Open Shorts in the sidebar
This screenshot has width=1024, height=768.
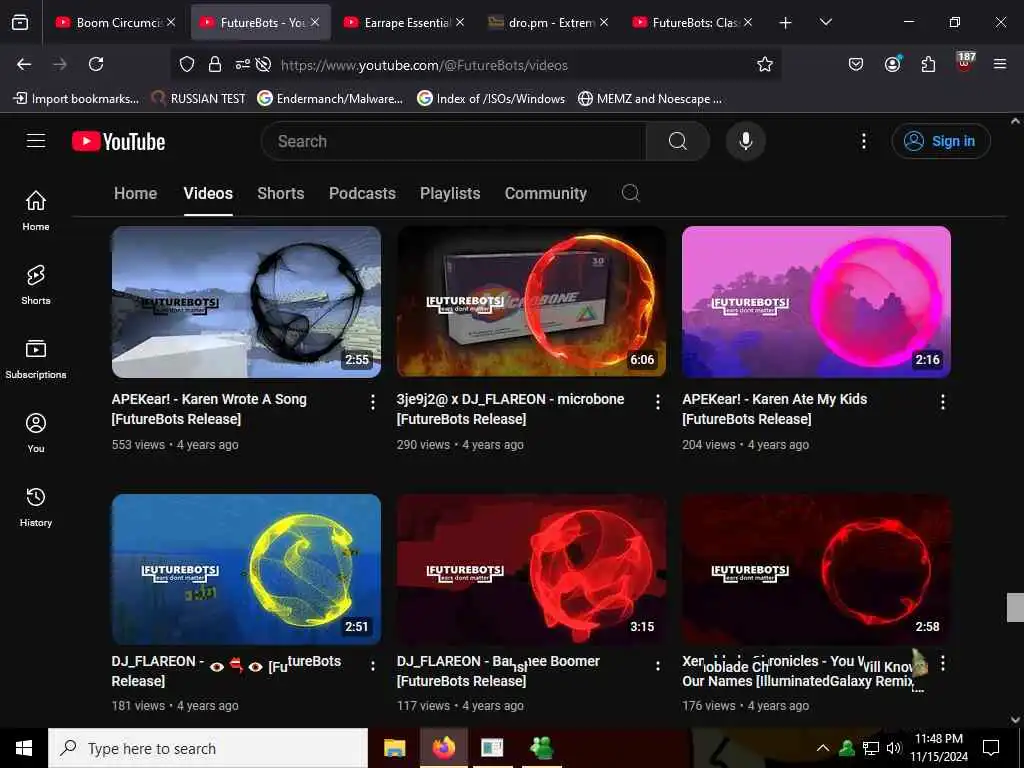(x=36, y=285)
